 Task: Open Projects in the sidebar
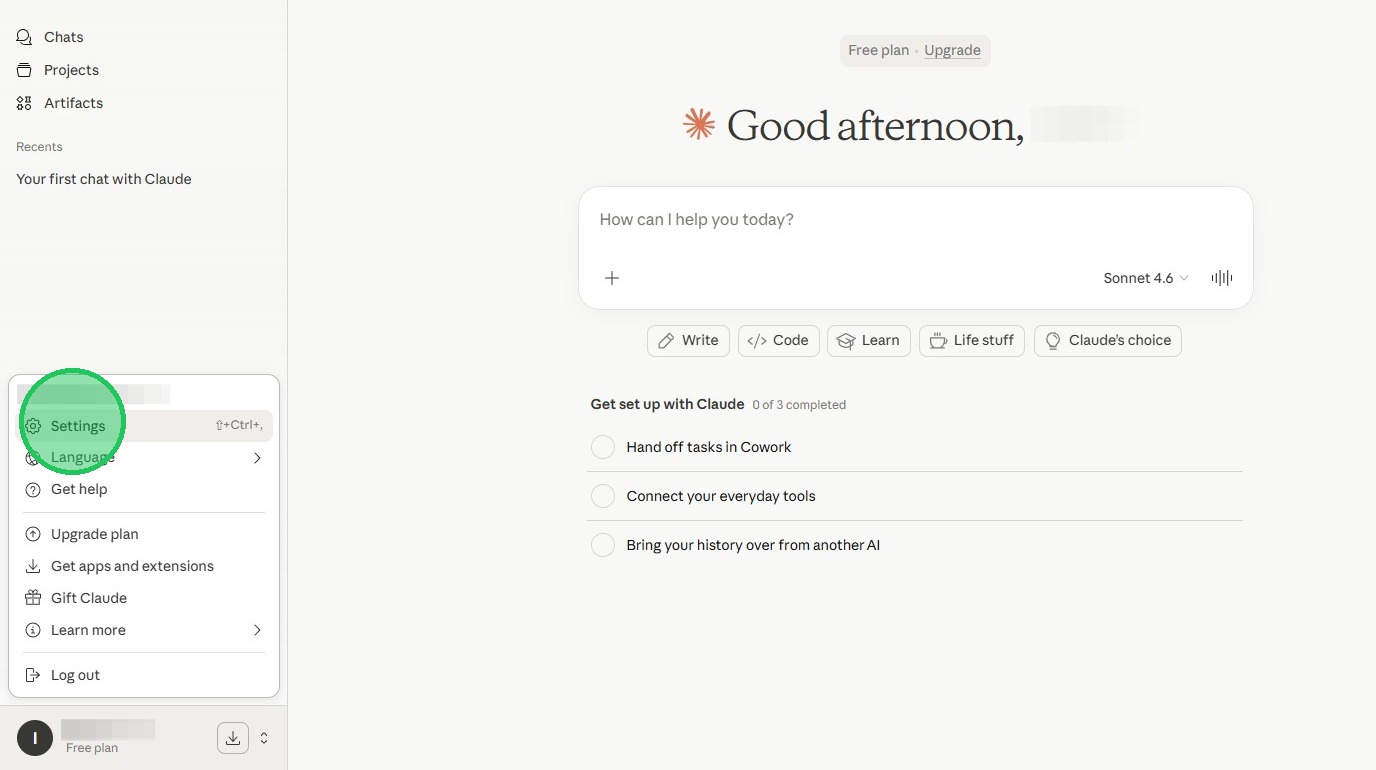(70, 70)
